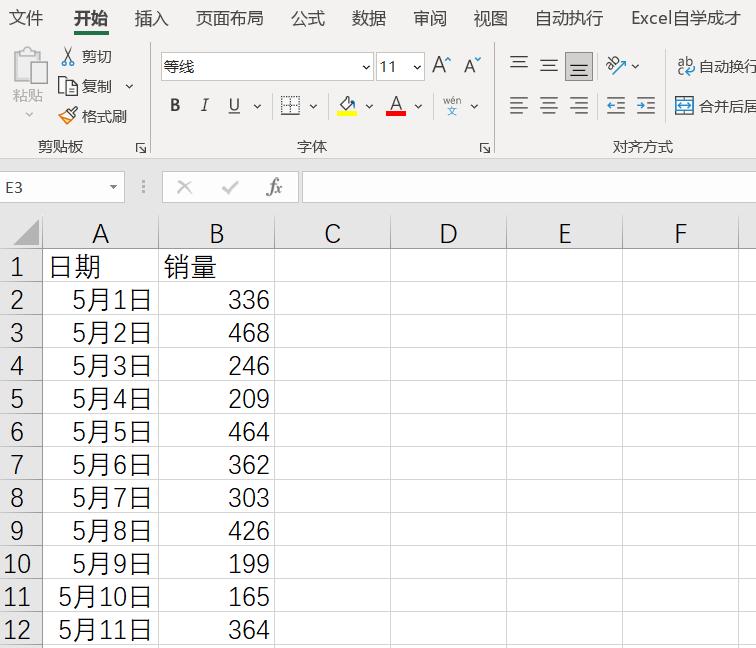
Task: Open the File (文件) tab
Action: coord(26,18)
